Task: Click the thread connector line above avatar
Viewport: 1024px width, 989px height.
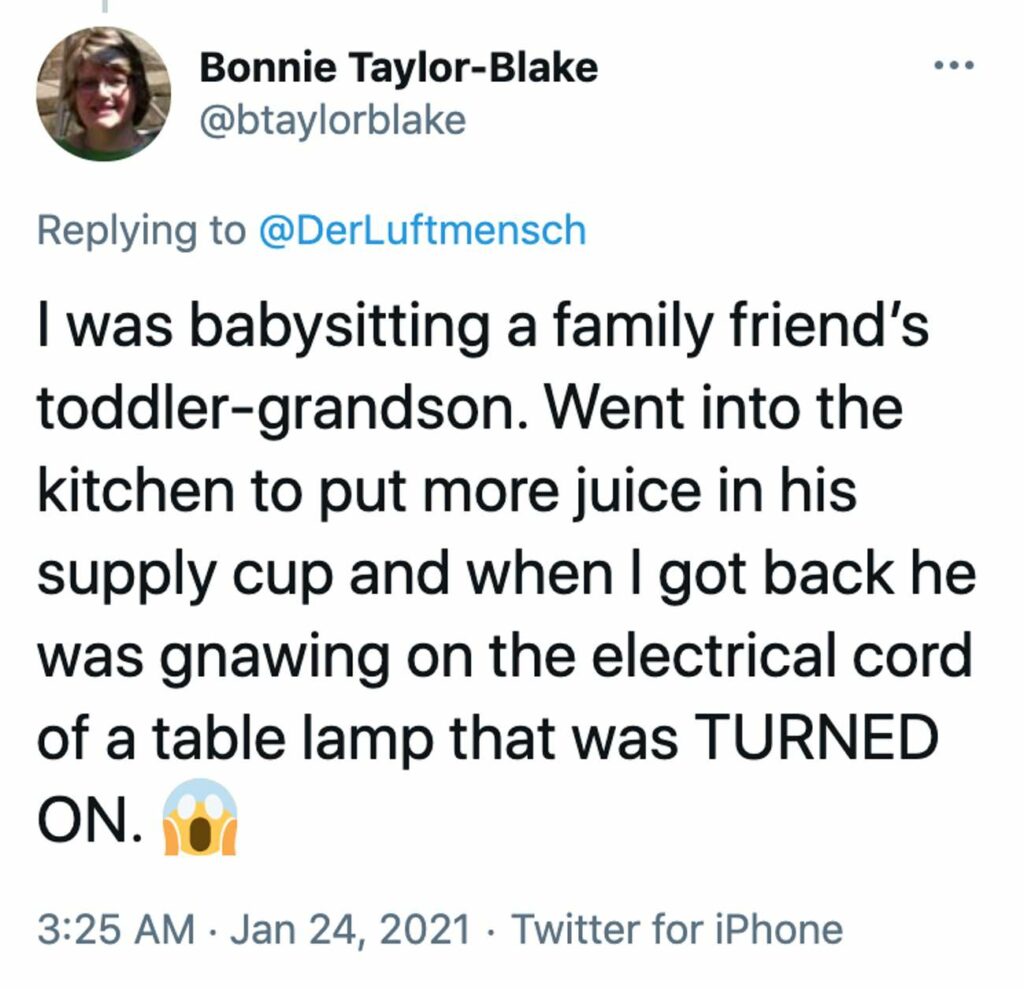Action: pos(104,7)
